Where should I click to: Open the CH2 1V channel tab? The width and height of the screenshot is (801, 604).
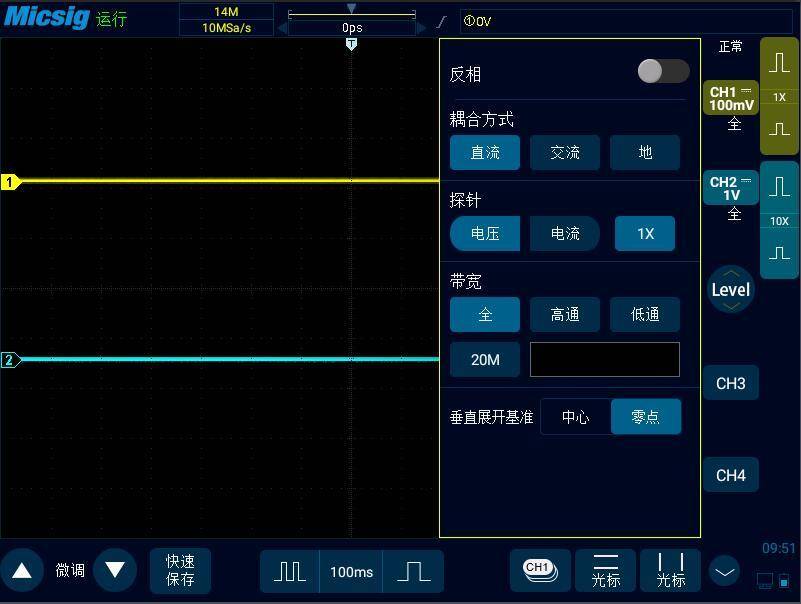coord(731,188)
